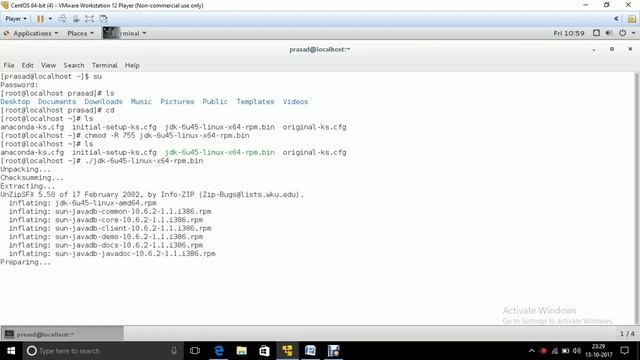Open the terminal Edit menu
The height and width of the screenshot is (360, 640).
[27, 65]
